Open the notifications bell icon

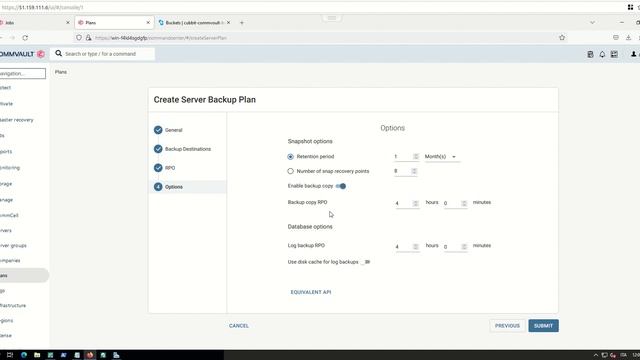pyautogui.click(x=602, y=54)
